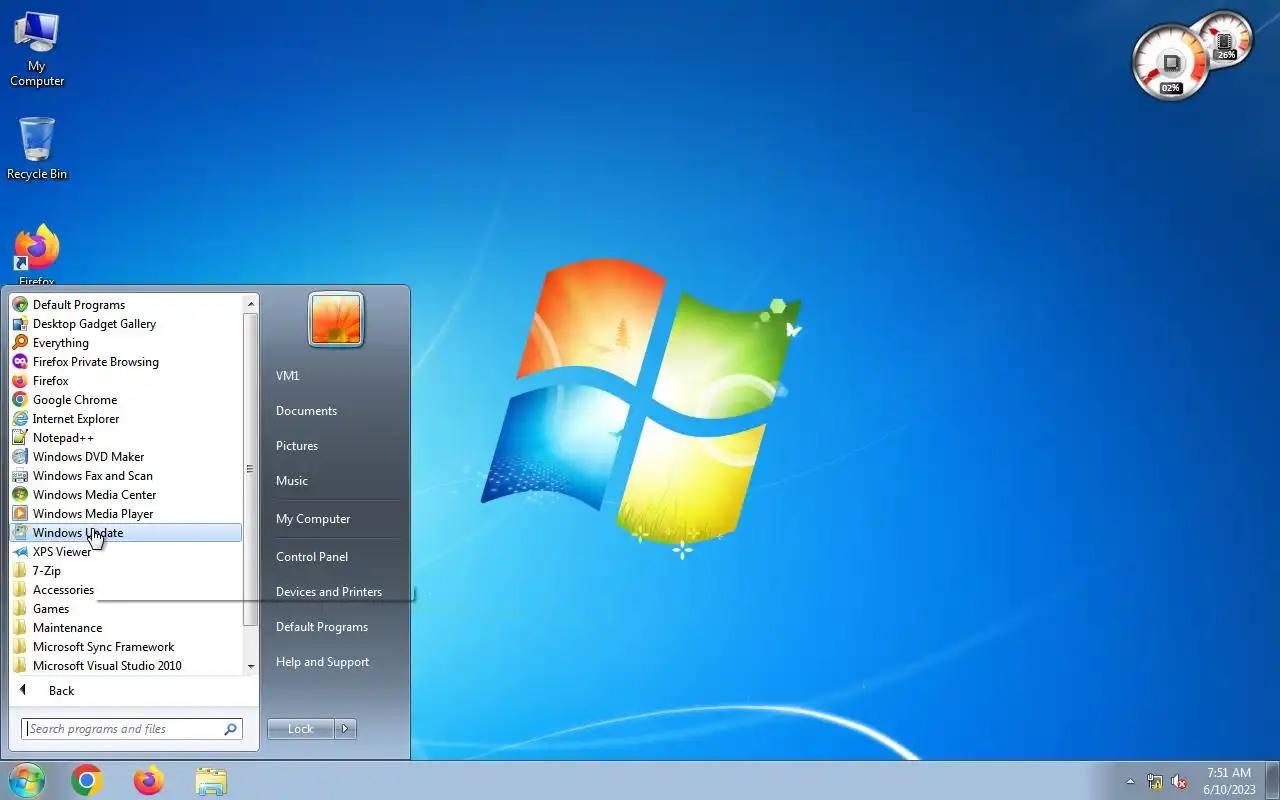Open Default Programs in the program list
This screenshot has width=1280, height=800.
coord(125,305)
